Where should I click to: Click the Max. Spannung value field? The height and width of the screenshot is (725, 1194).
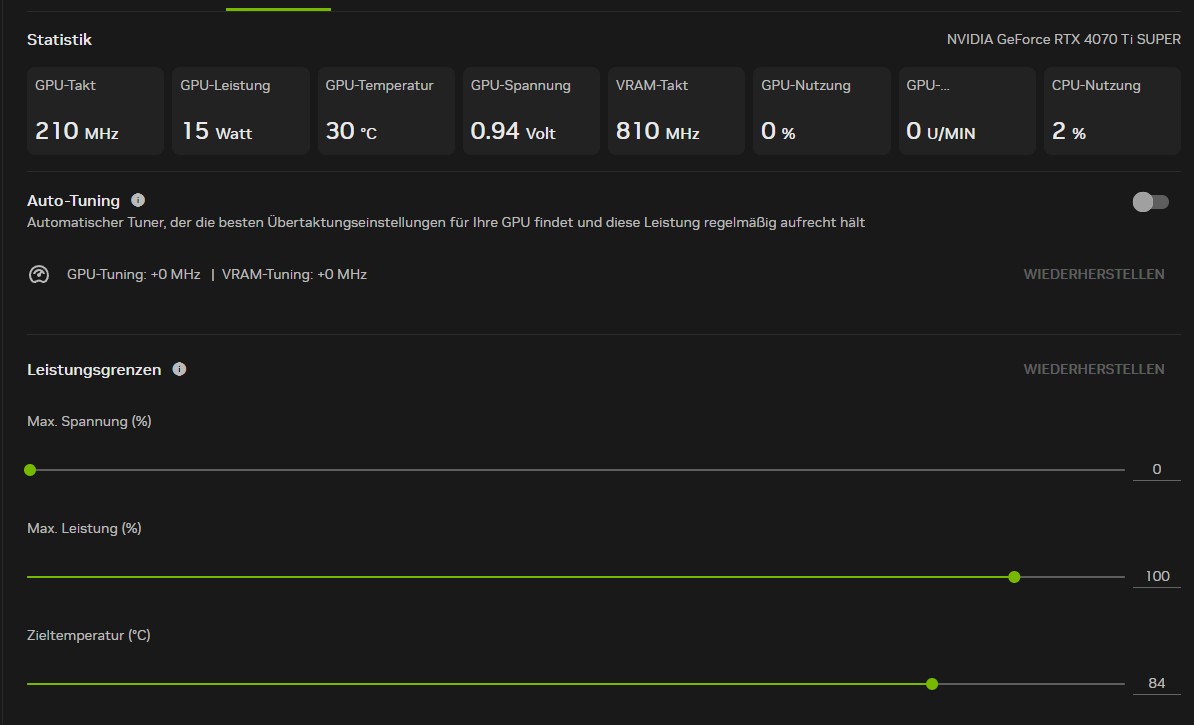1157,470
